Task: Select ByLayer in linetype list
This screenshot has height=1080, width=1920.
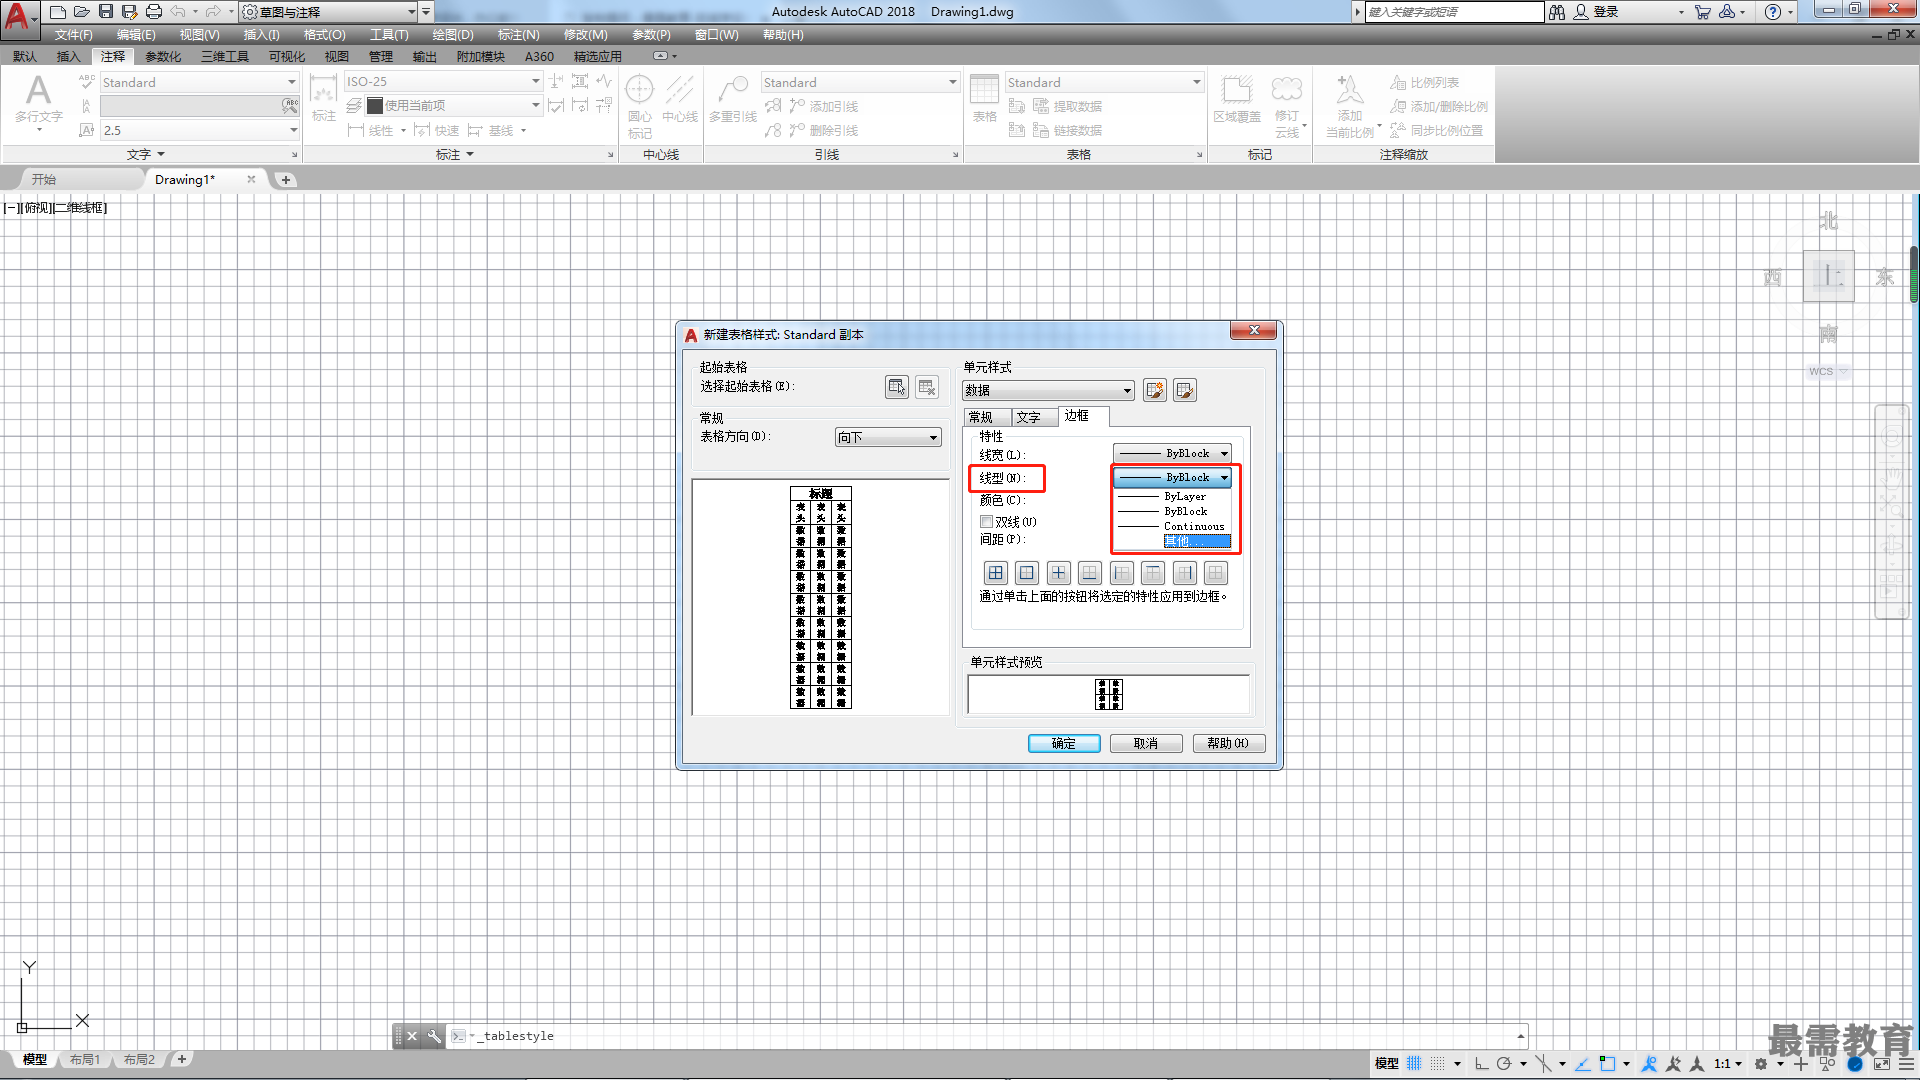Action: (1172, 497)
